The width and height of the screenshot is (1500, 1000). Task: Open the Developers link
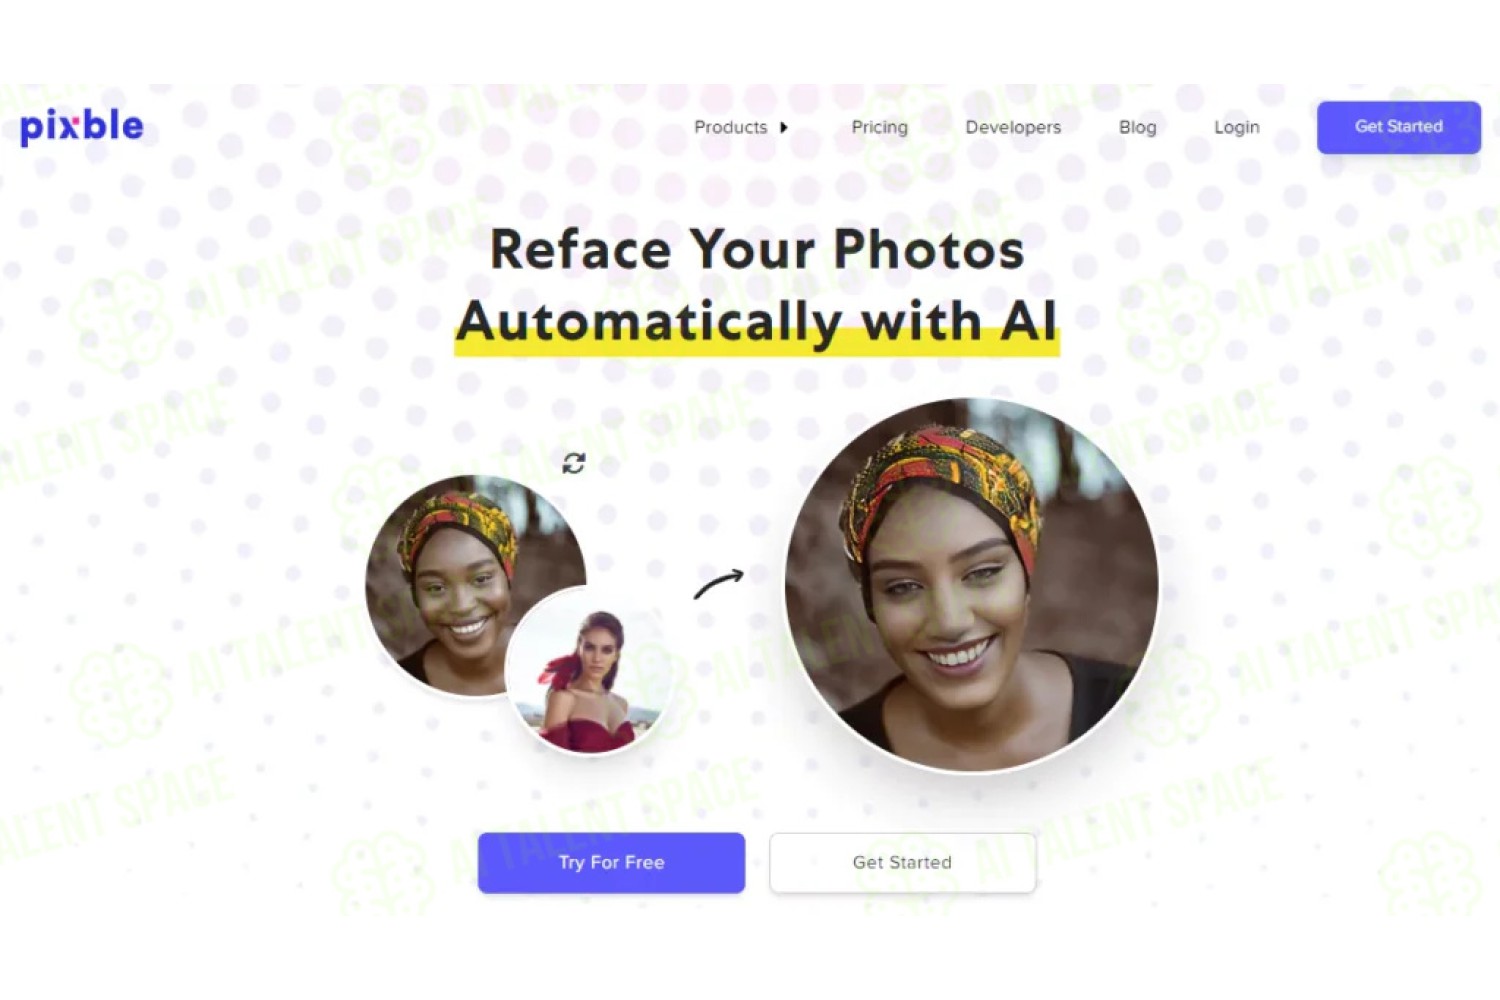[x=1013, y=127]
